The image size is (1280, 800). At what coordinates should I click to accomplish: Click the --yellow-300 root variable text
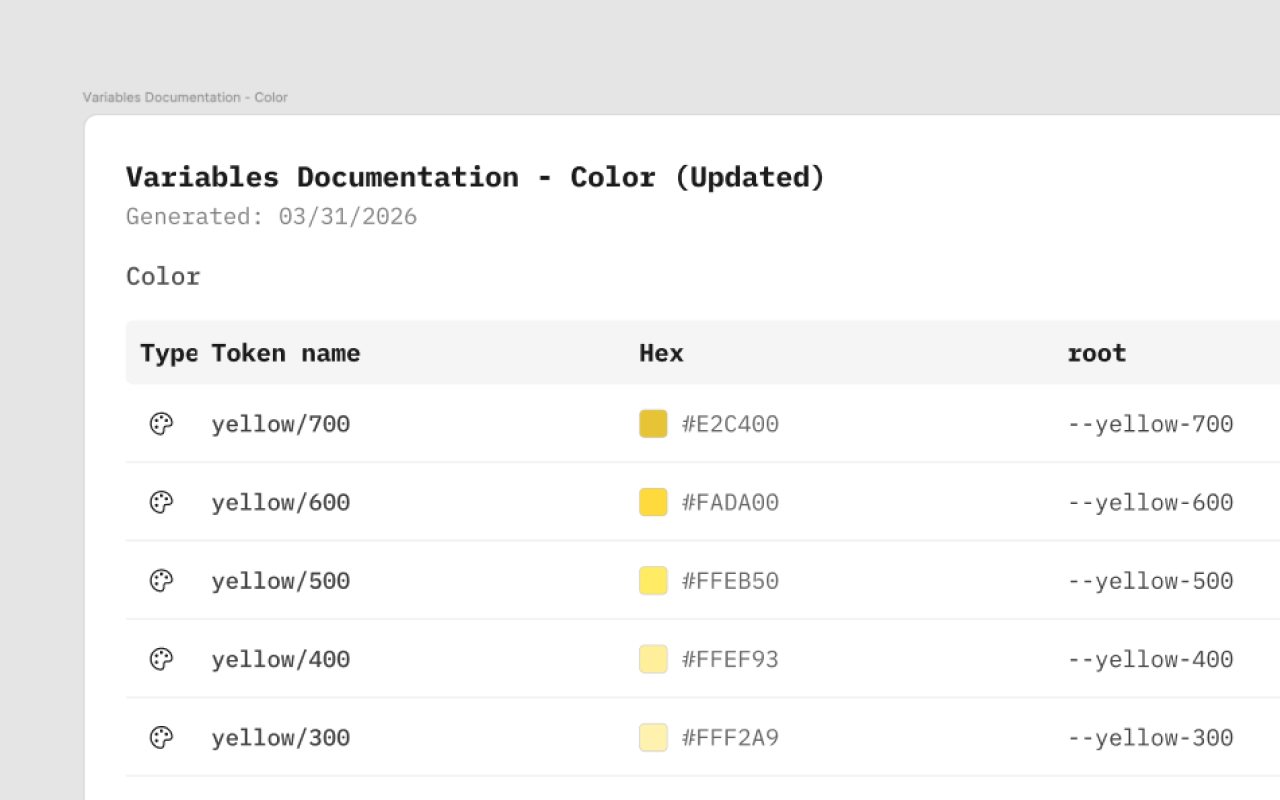(1150, 738)
